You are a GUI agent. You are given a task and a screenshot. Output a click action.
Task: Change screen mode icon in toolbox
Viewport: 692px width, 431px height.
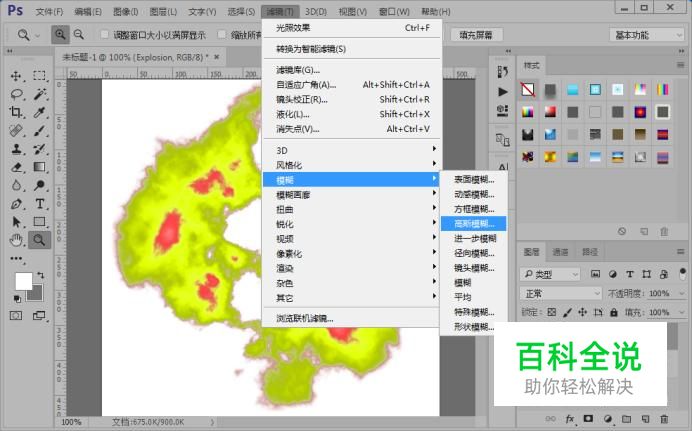(x=39, y=315)
